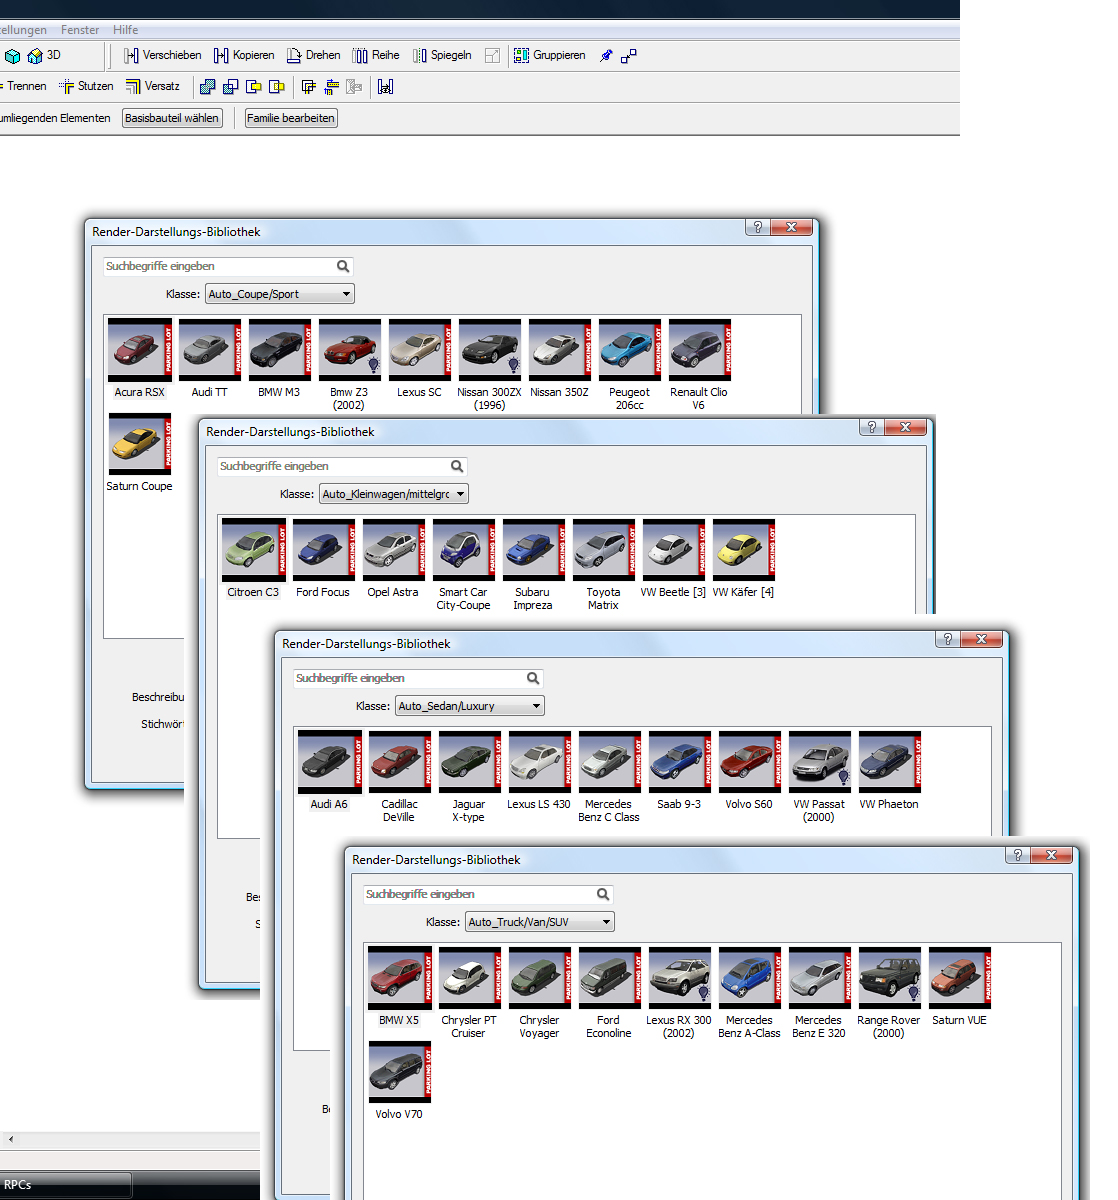The height and width of the screenshot is (1200, 1118).
Task: Click the search magnifier in the Auto_Sedan/Luxury dialog
Action: (x=533, y=678)
